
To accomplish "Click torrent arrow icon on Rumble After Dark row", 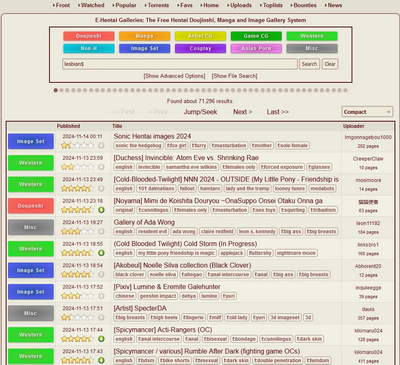I will (x=101, y=360).
